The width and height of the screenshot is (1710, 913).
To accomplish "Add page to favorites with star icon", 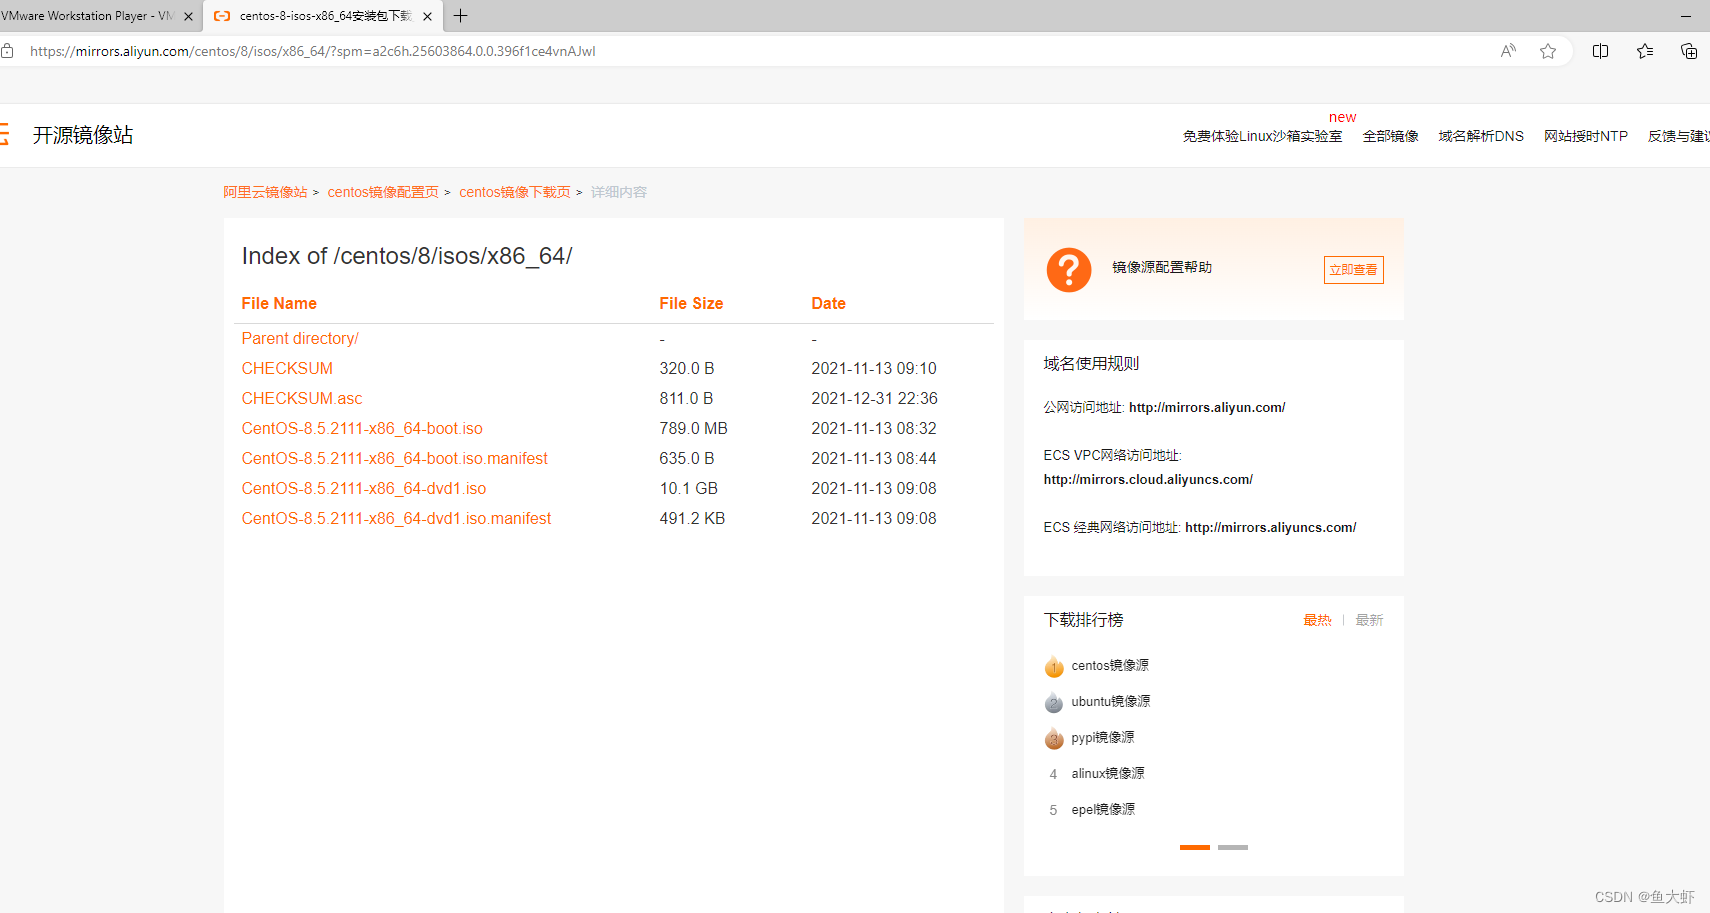I will click(1548, 51).
